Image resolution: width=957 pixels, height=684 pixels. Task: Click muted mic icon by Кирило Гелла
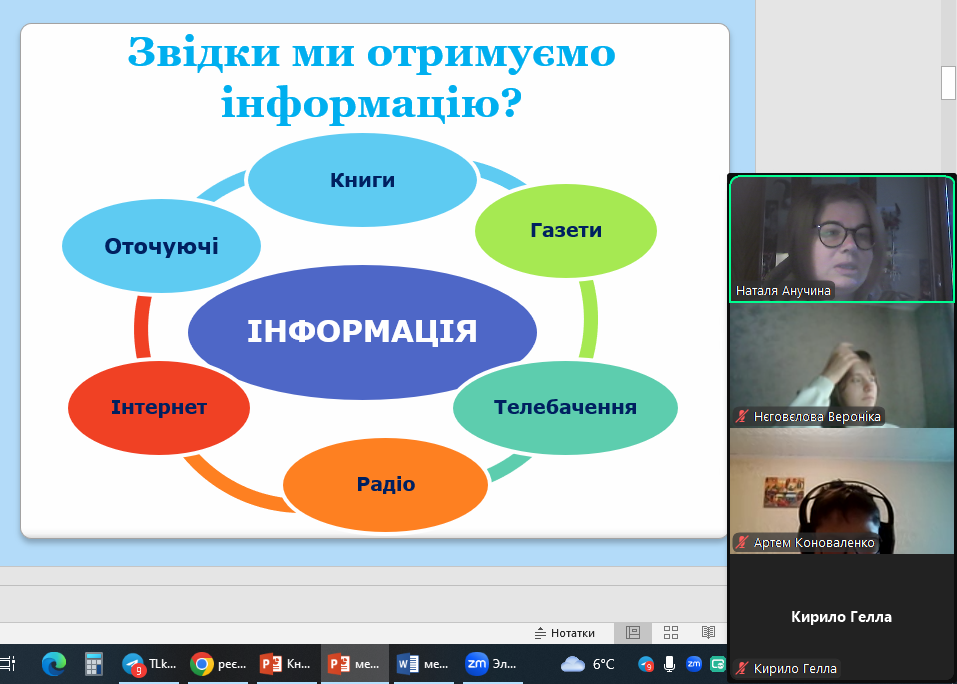pyautogui.click(x=742, y=669)
